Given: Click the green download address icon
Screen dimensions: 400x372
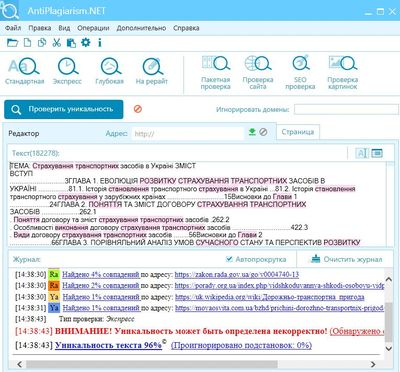Looking at the screenshot, I should 252,132.
